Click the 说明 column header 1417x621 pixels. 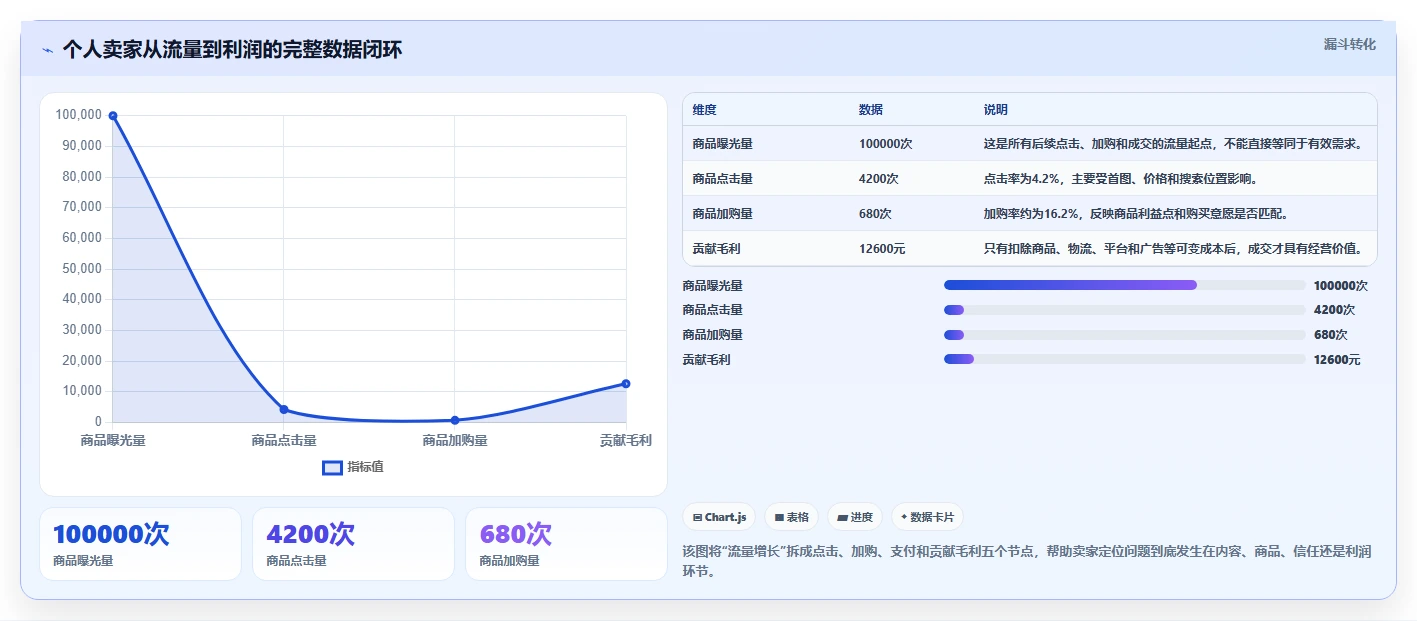996,110
